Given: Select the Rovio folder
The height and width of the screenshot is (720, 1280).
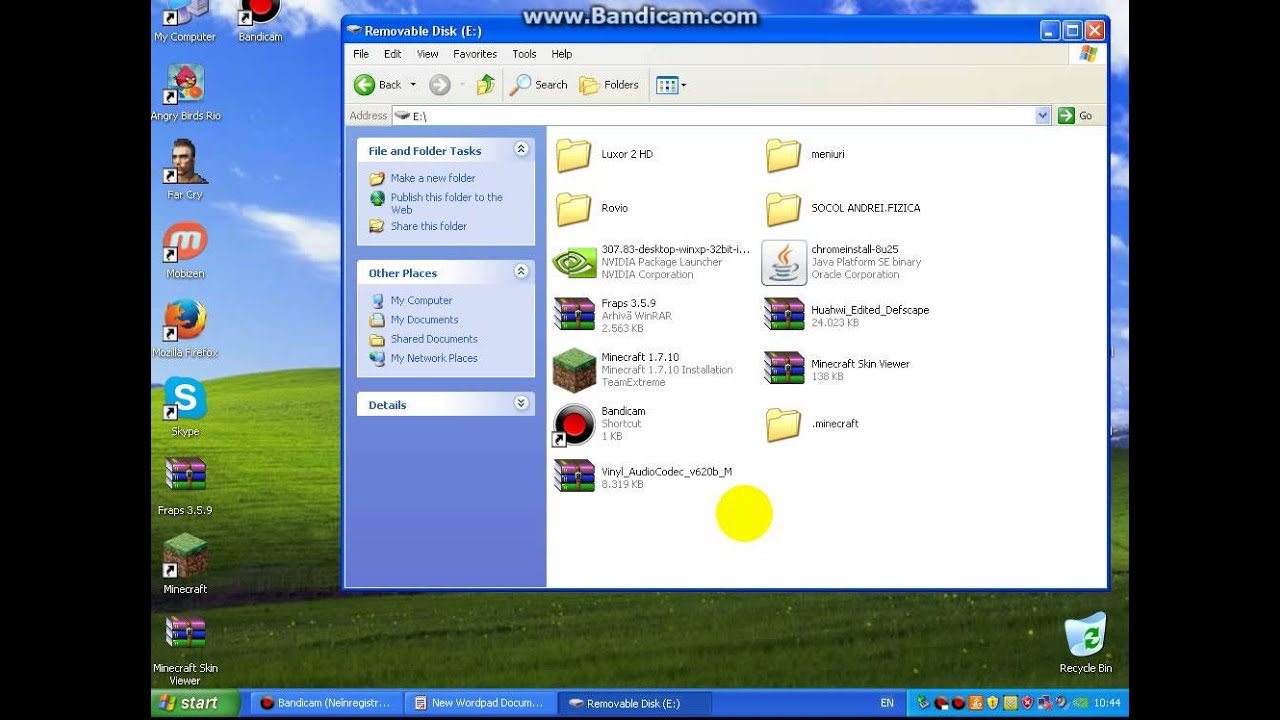Looking at the screenshot, I should pyautogui.click(x=592, y=209).
